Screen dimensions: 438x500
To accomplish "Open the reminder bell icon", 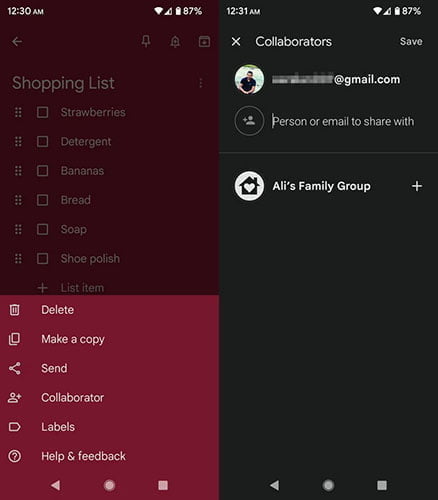I will 175,42.
